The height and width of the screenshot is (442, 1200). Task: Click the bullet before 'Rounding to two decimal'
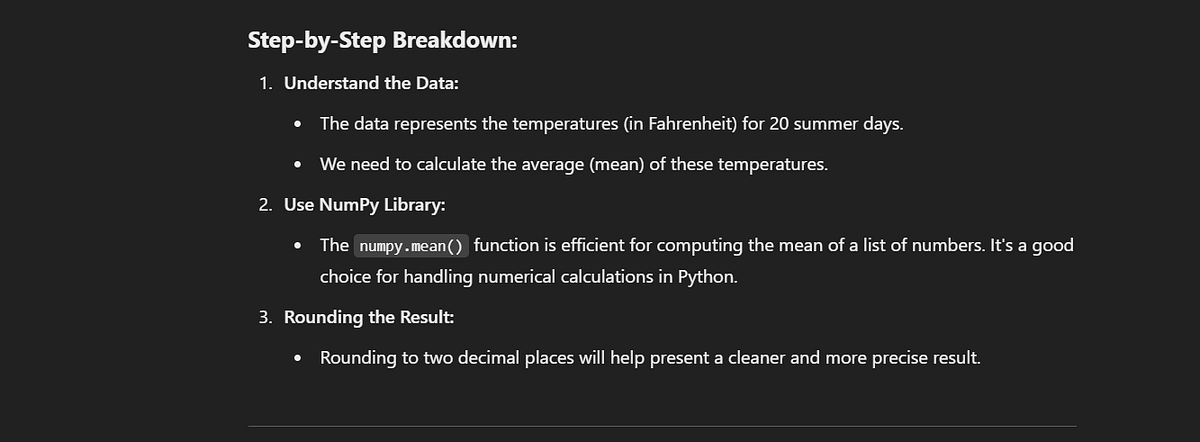coord(299,358)
